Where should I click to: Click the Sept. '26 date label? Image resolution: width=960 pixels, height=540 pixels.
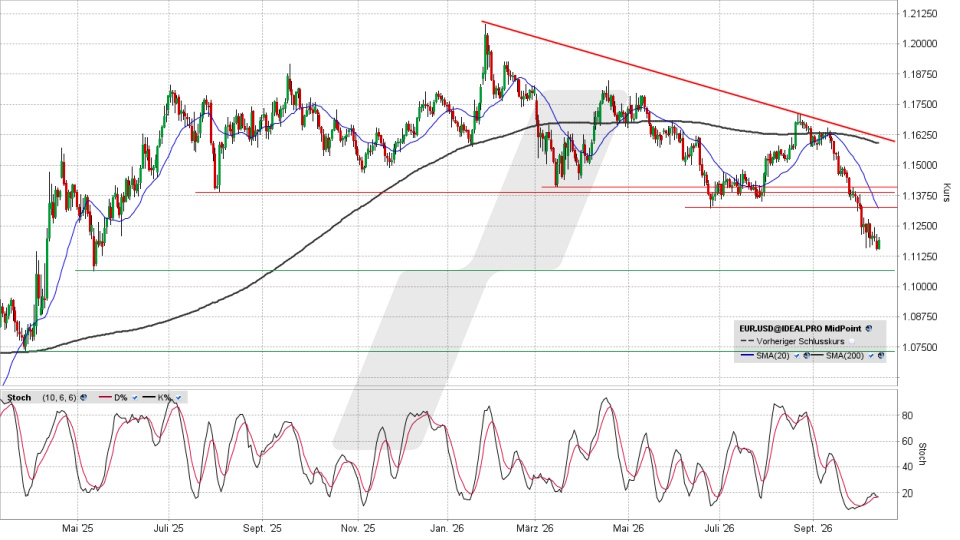[812, 528]
